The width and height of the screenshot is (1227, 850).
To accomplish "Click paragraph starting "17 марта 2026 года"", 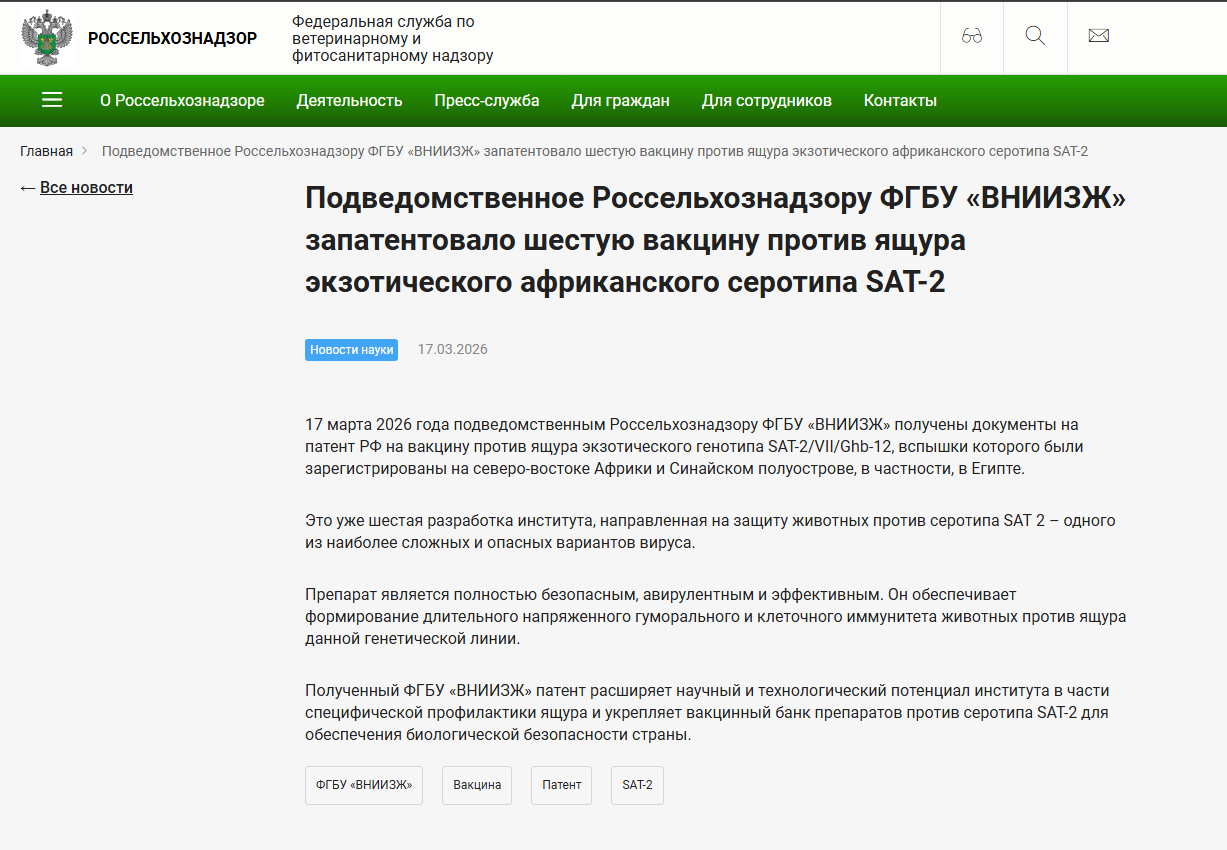I will click(694, 446).
